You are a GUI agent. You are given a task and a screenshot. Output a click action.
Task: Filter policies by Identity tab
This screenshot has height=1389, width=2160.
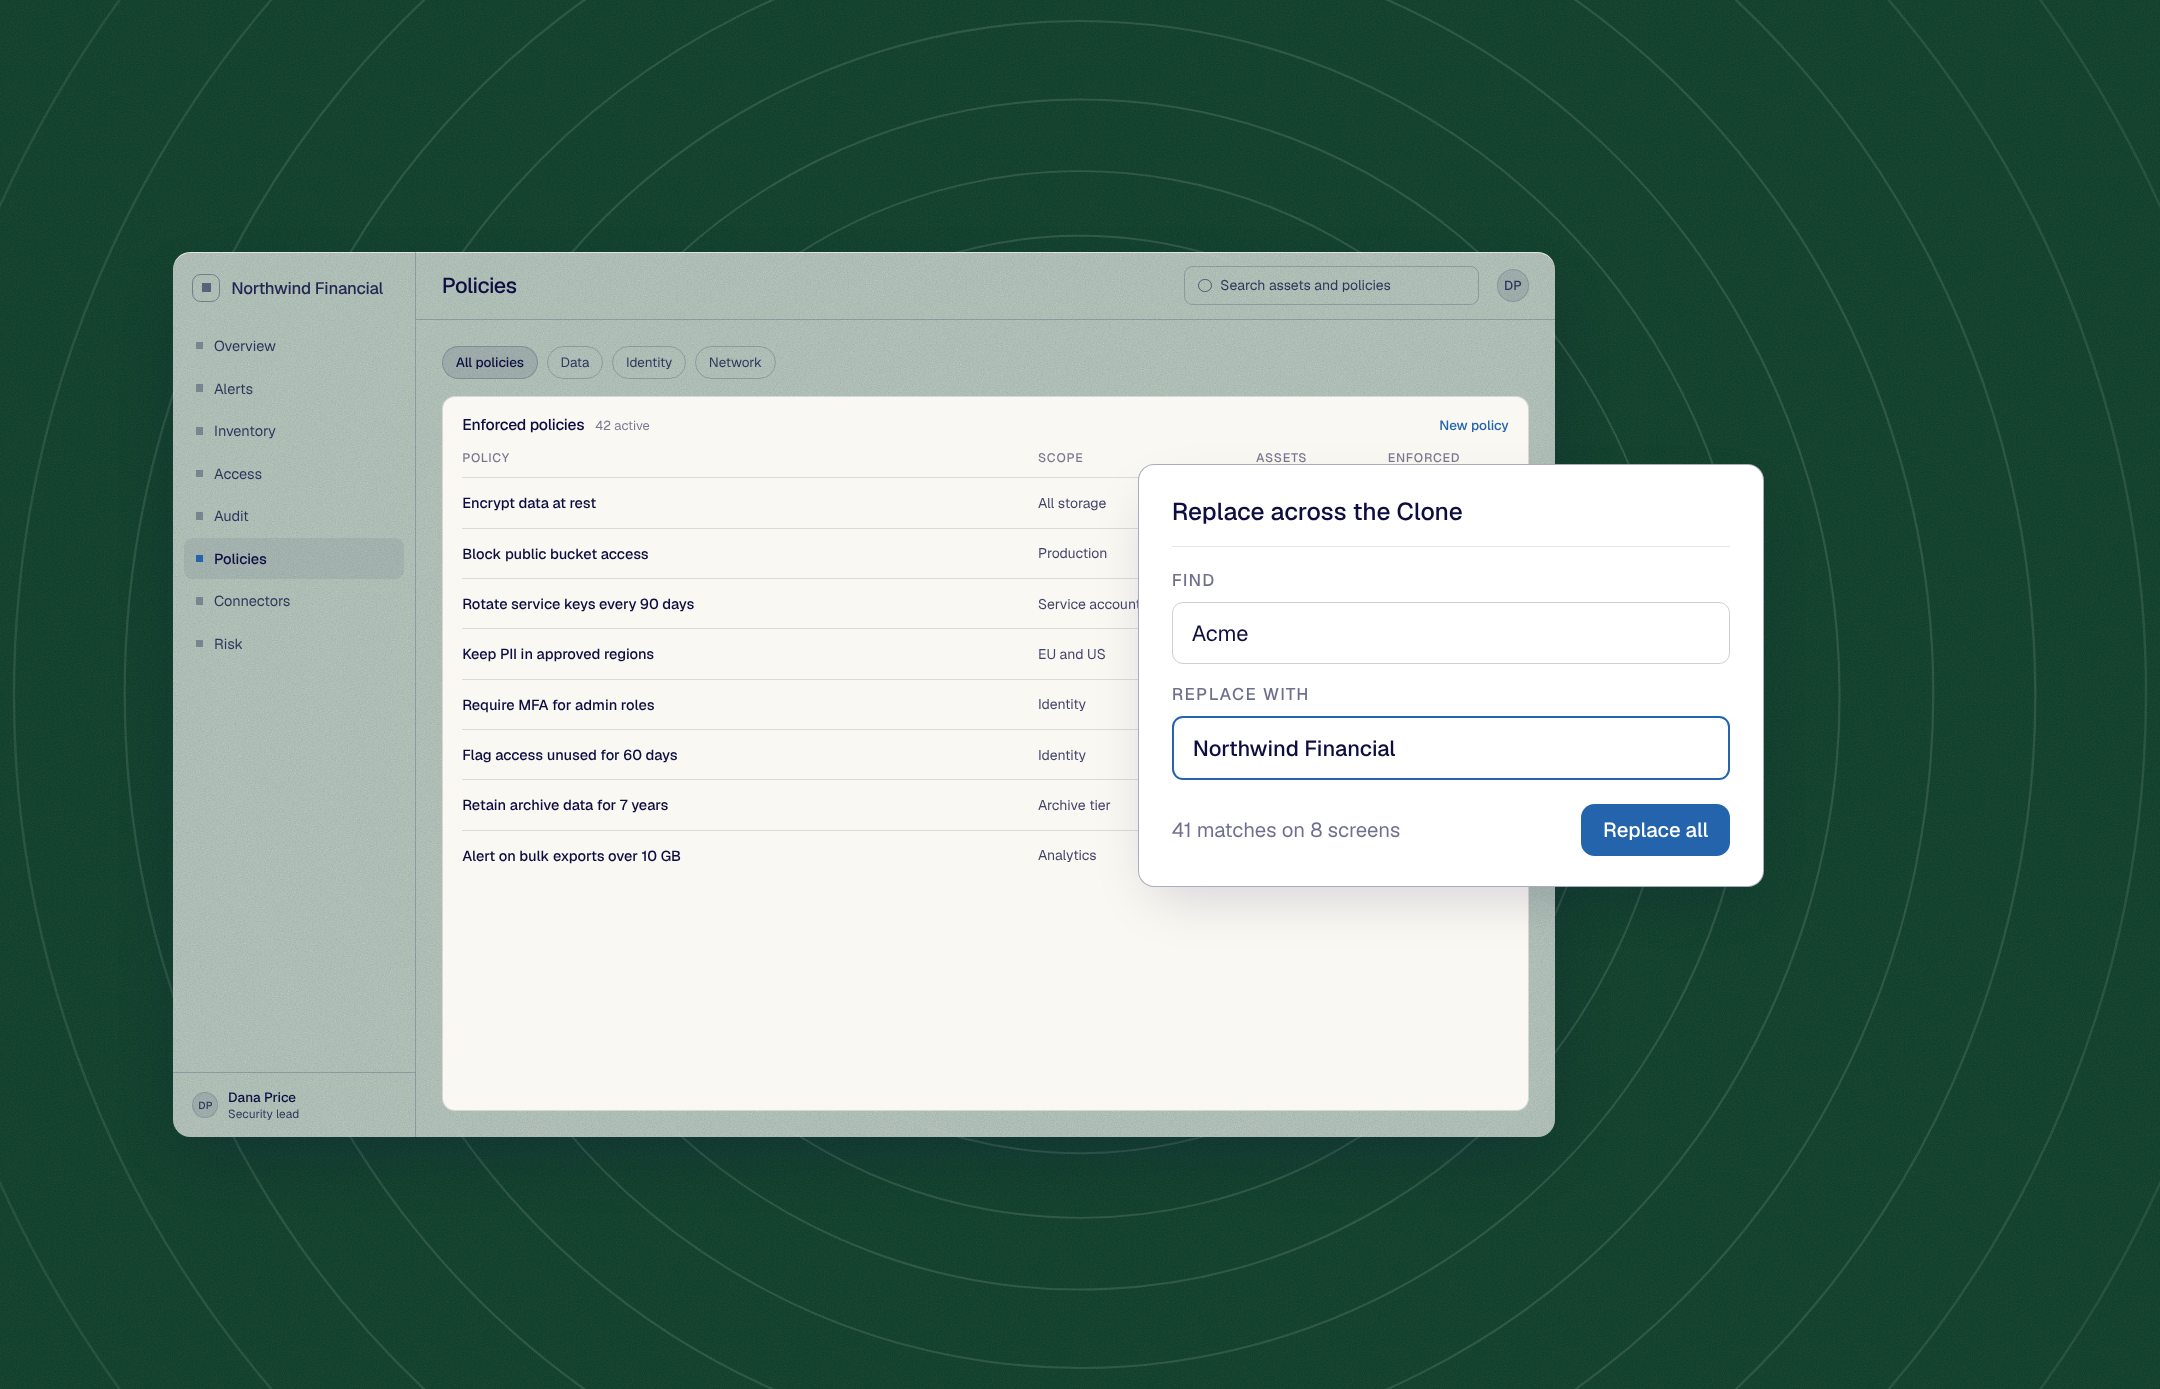click(x=649, y=363)
